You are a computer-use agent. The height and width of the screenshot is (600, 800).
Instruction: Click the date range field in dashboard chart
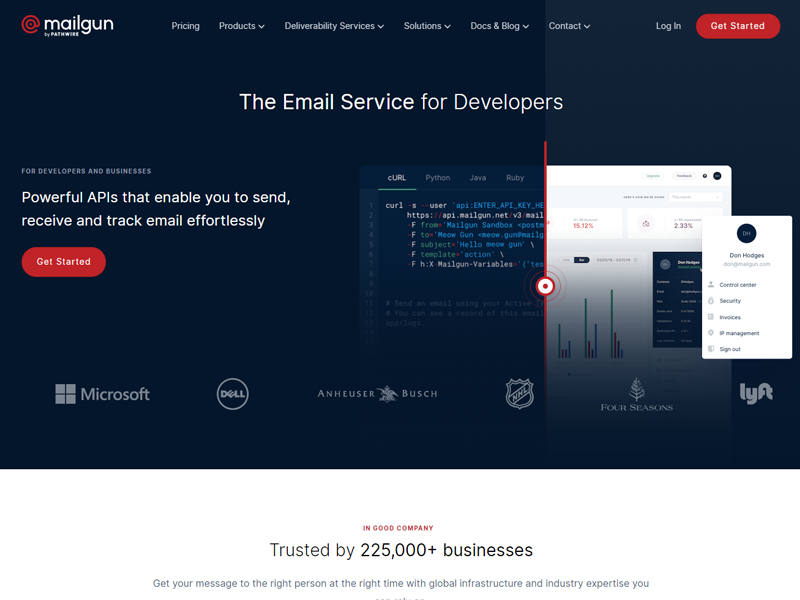point(617,260)
